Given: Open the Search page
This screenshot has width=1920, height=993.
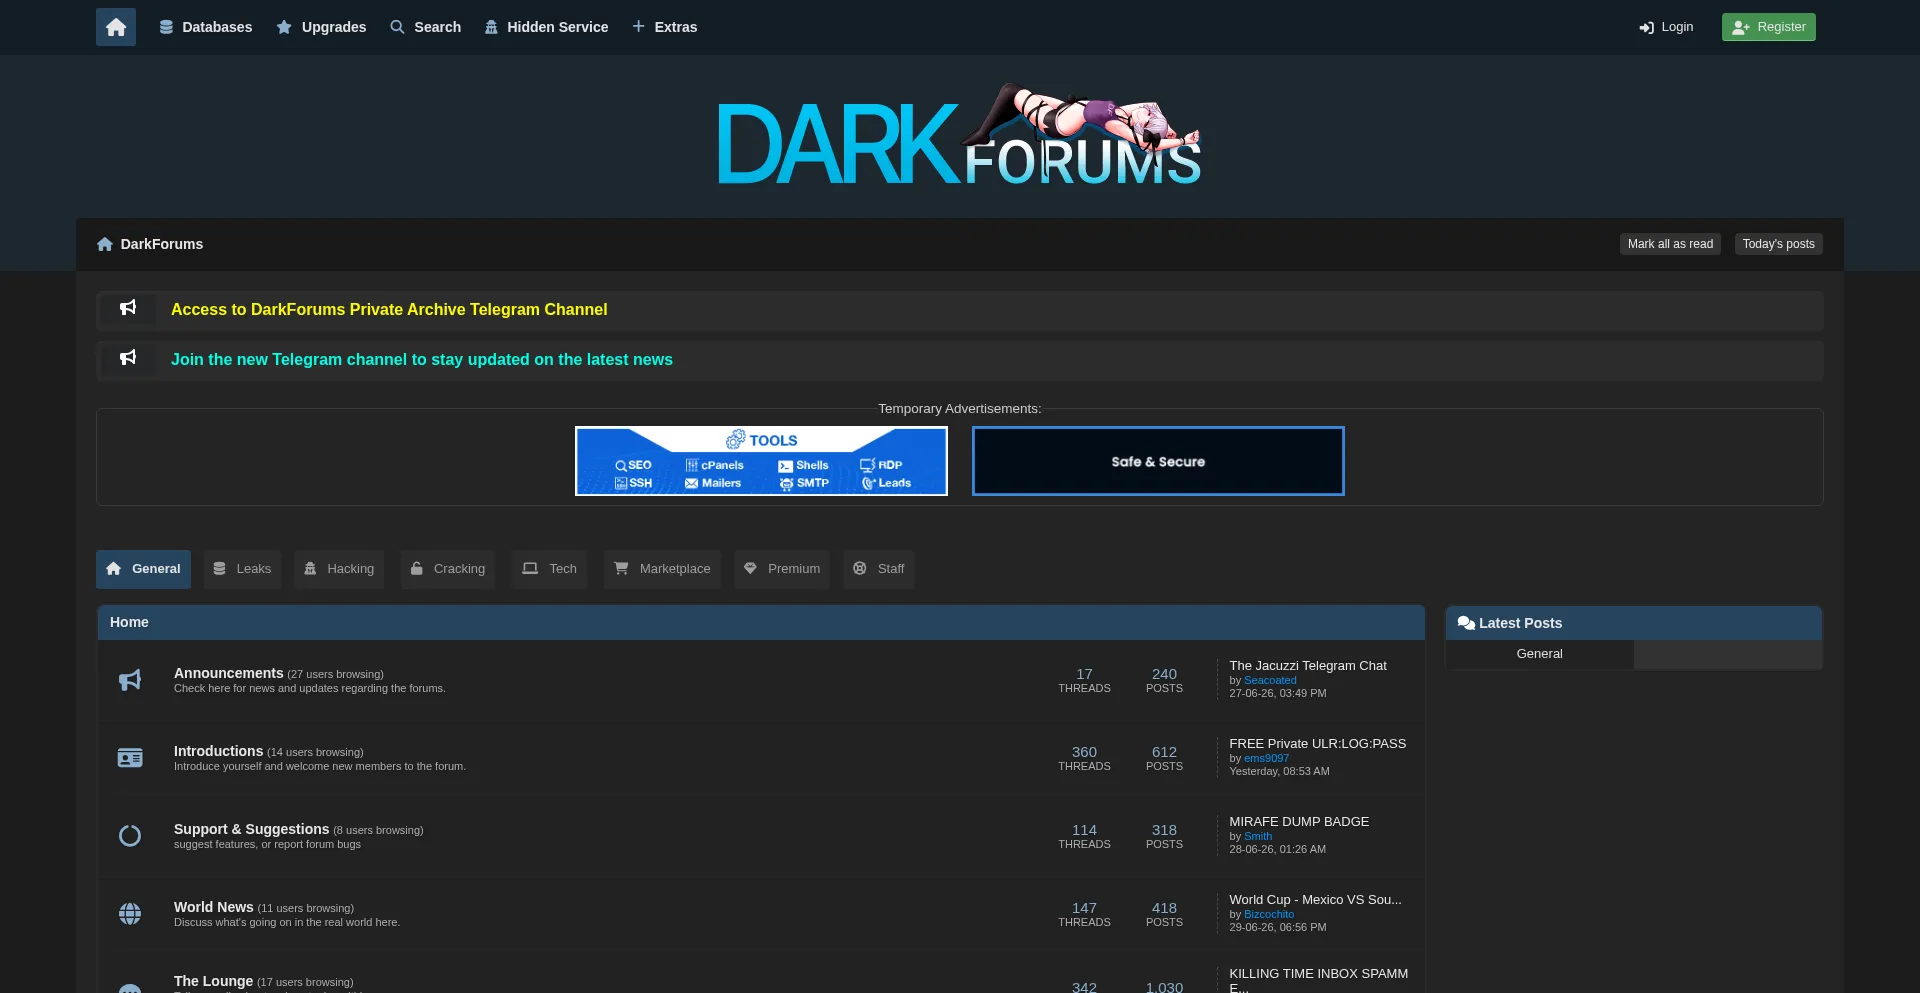Looking at the screenshot, I should 426,27.
